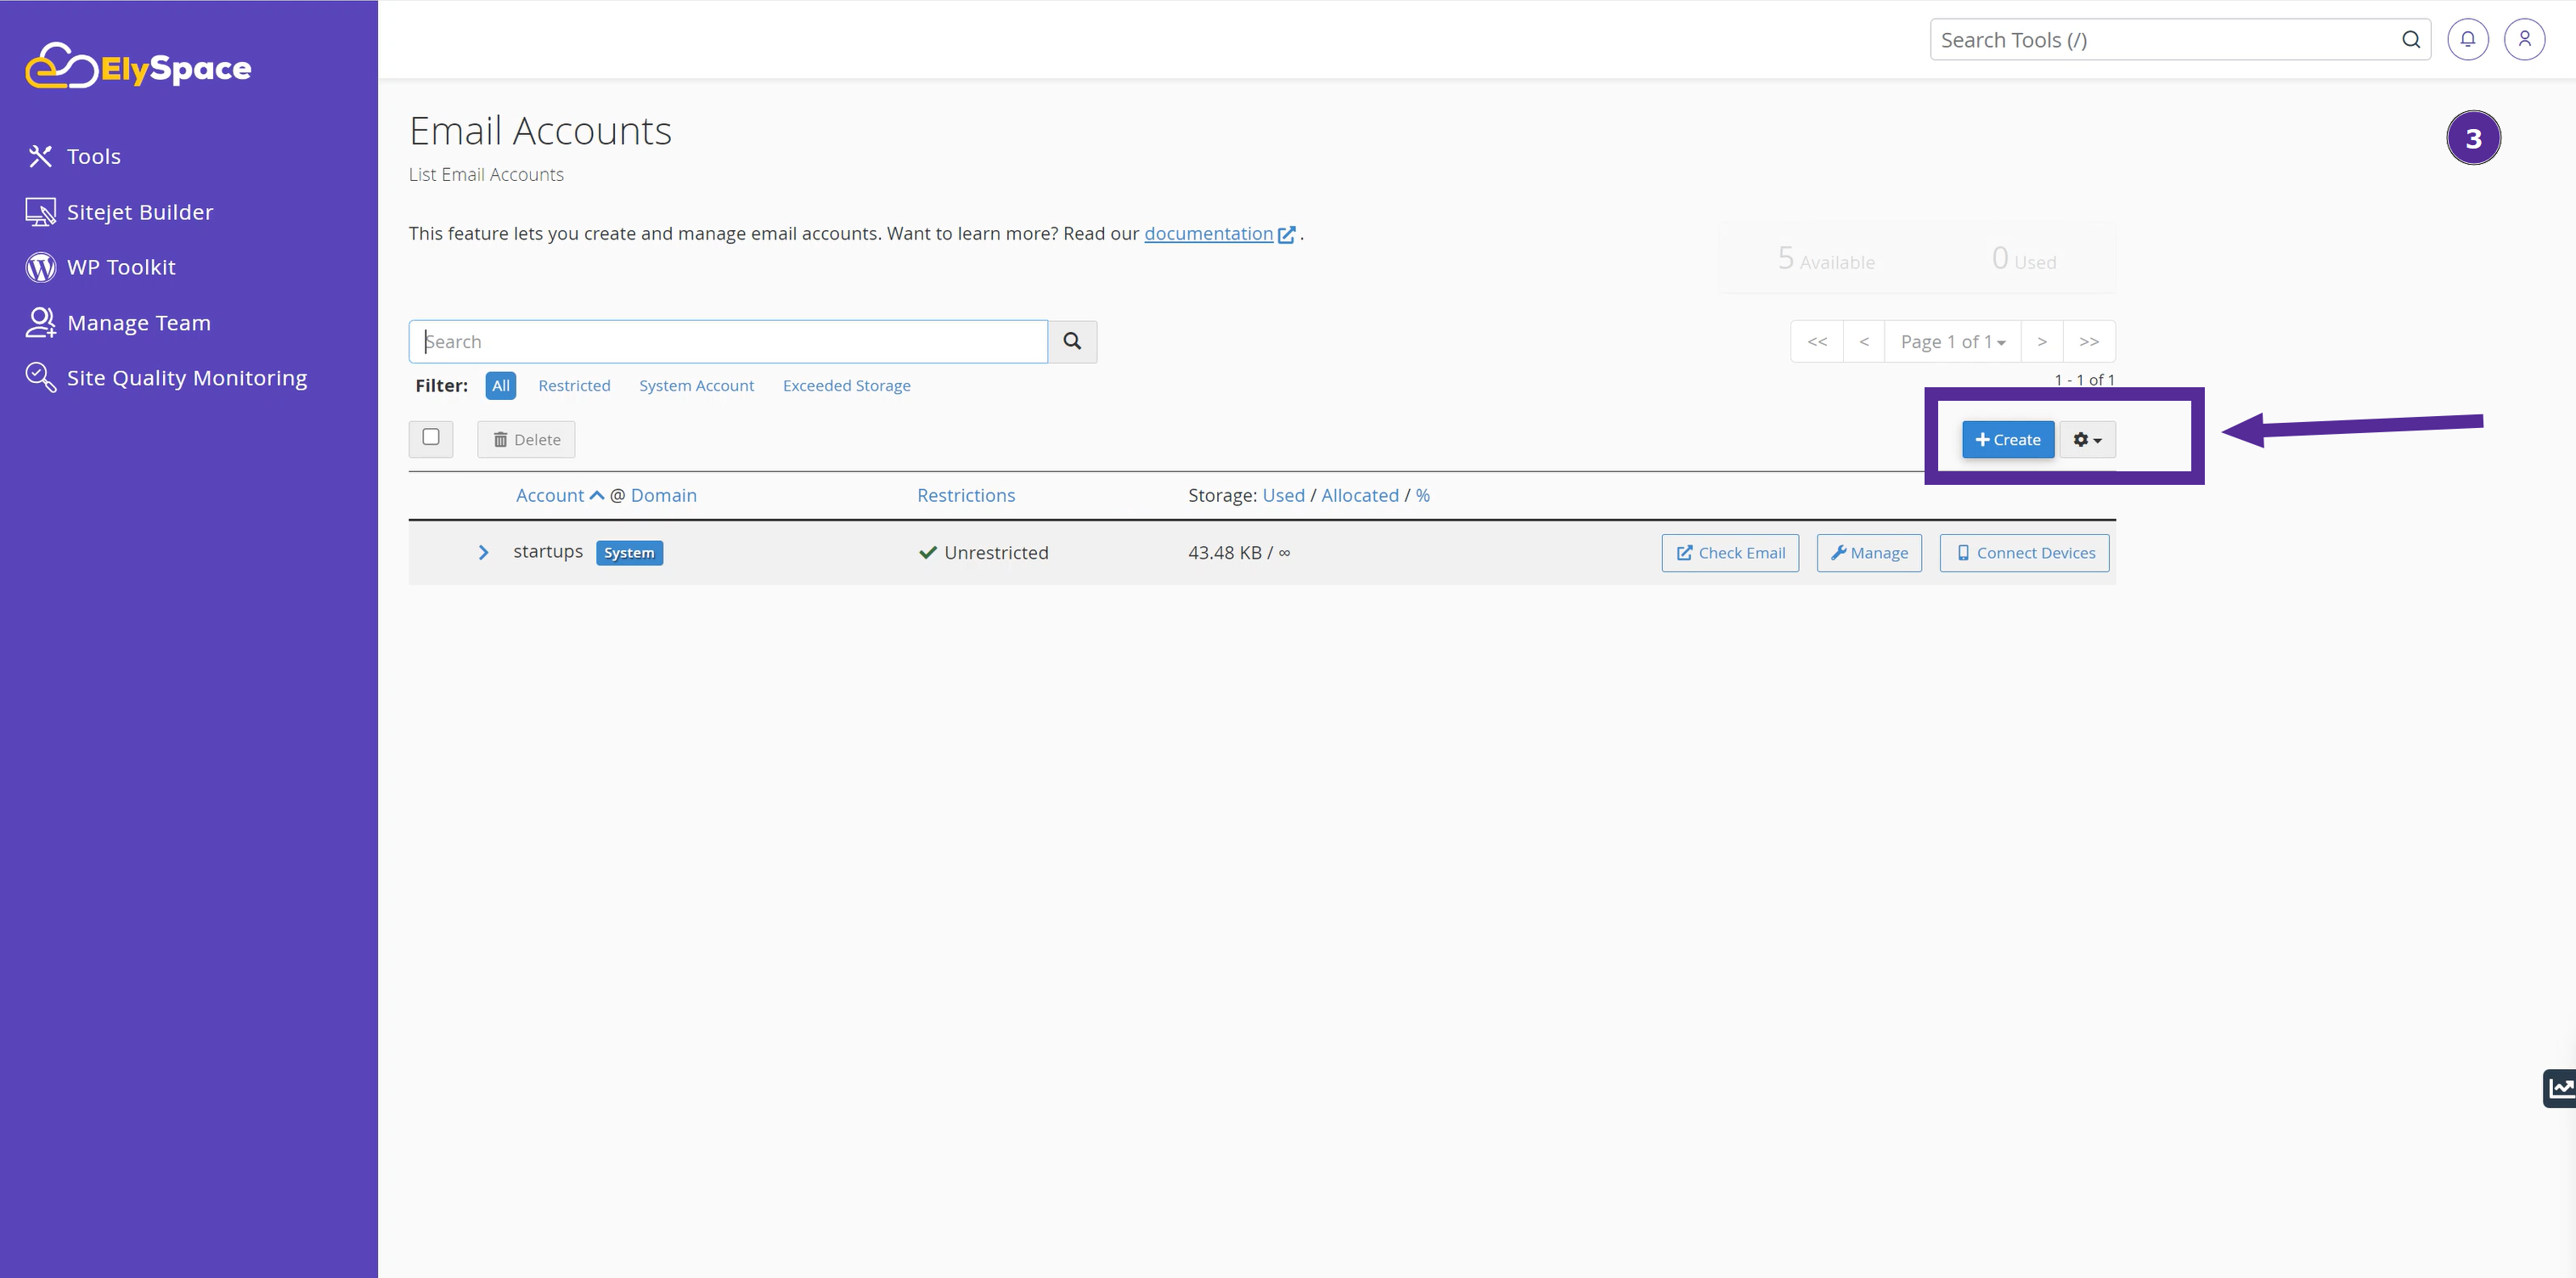Image resolution: width=2576 pixels, height=1278 pixels.
Task: Click the 0 Used counter
Action: 2024,259
